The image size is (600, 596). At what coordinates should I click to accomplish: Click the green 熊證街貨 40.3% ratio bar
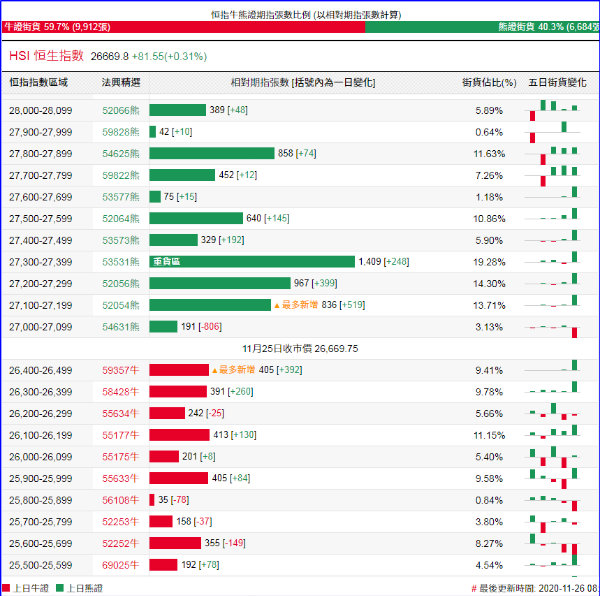click(482, 27)
